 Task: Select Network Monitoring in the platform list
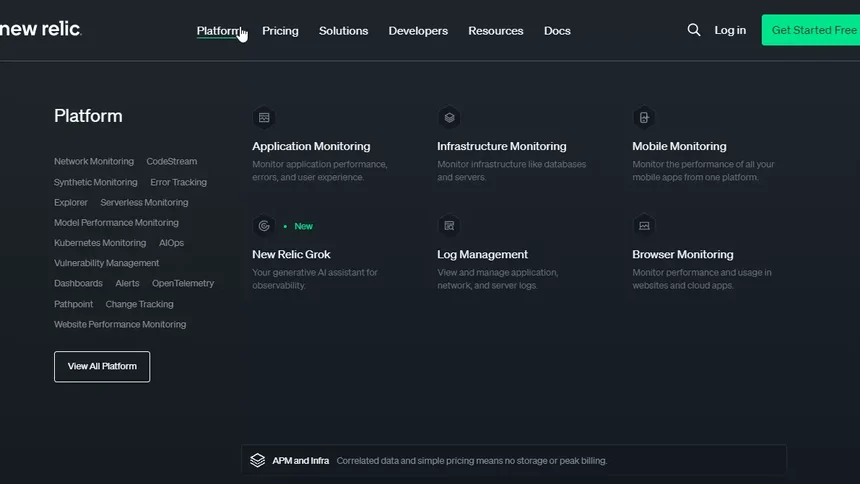coord(94,161)
